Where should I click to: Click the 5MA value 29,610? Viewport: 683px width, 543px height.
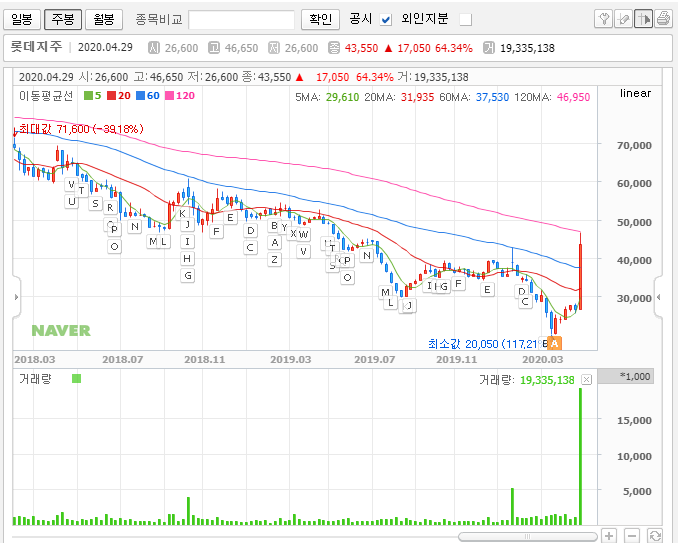tap(342, 97)
